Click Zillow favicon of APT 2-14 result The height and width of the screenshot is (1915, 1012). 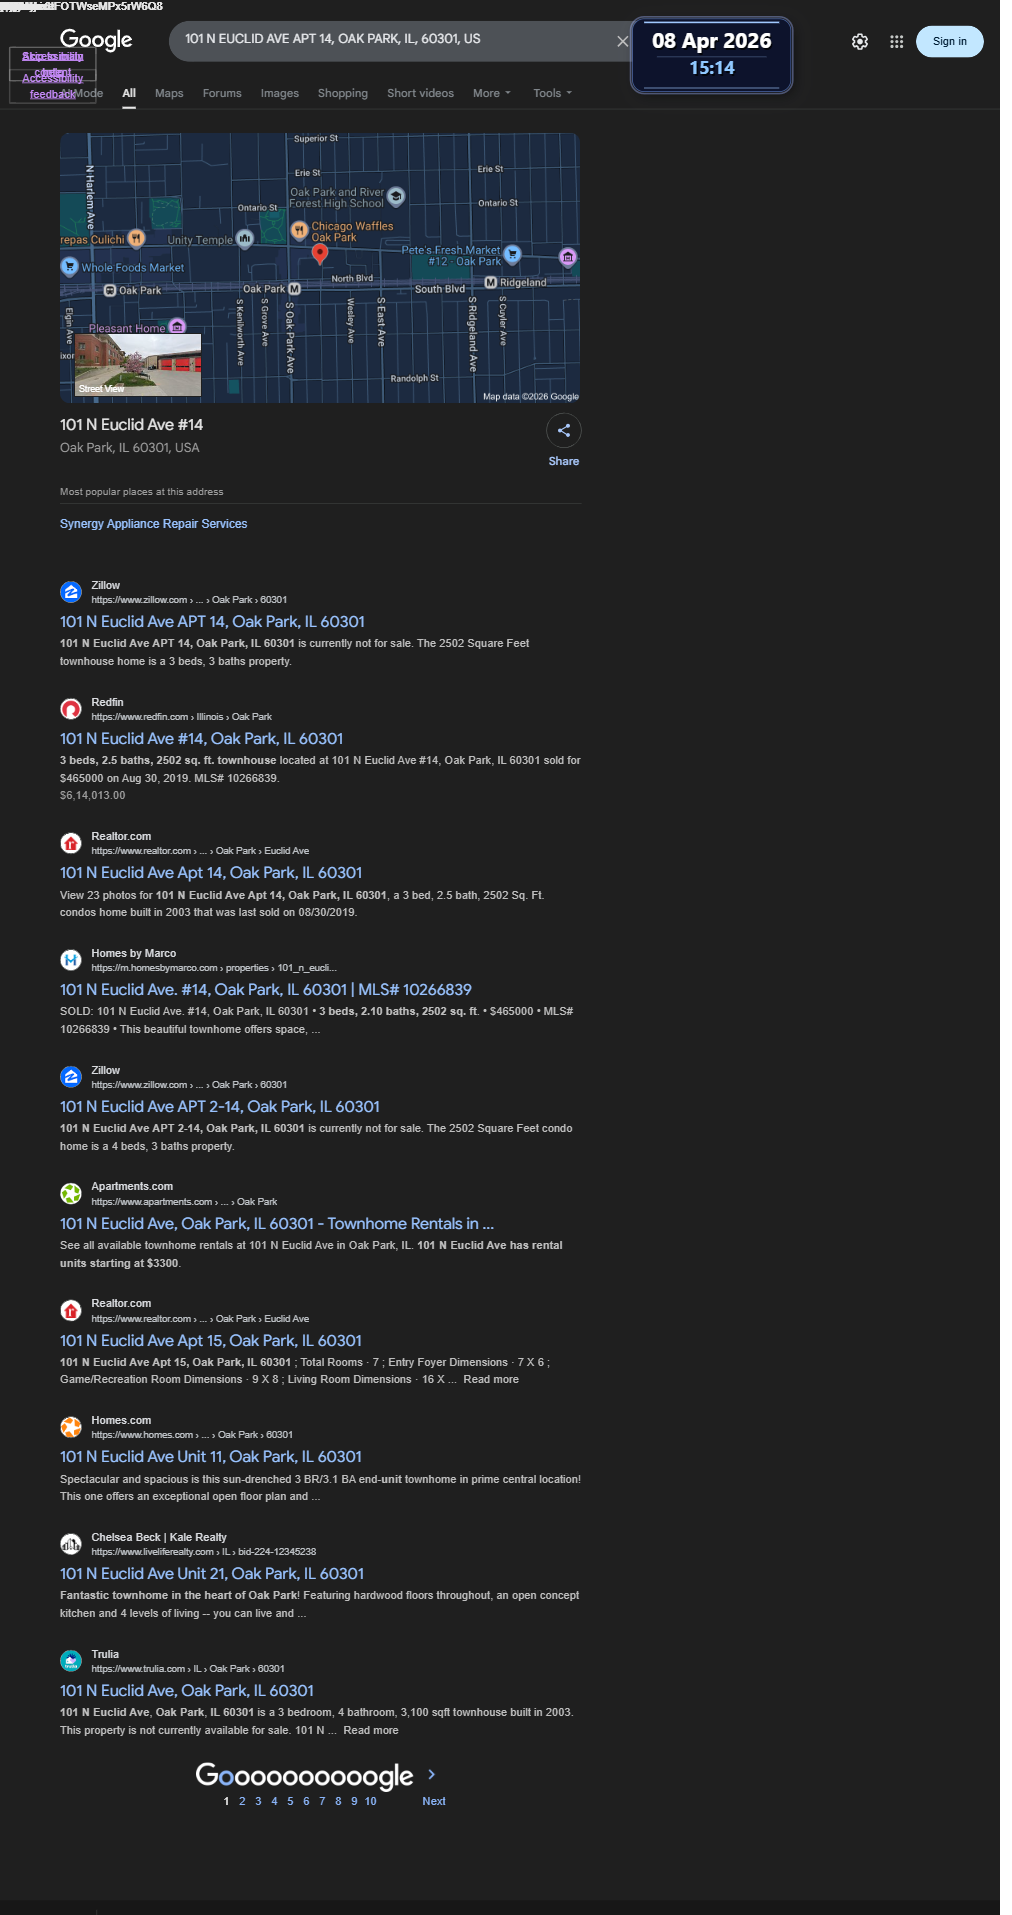tap(71, 1077)
